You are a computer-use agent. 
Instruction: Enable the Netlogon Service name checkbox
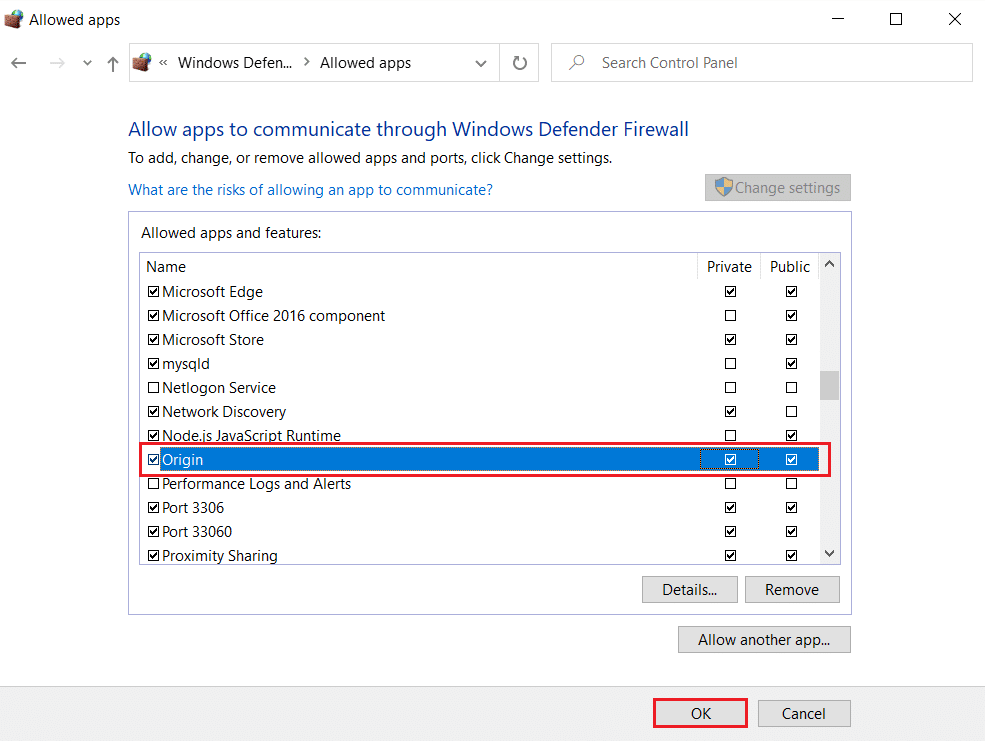tap(153, 387)
